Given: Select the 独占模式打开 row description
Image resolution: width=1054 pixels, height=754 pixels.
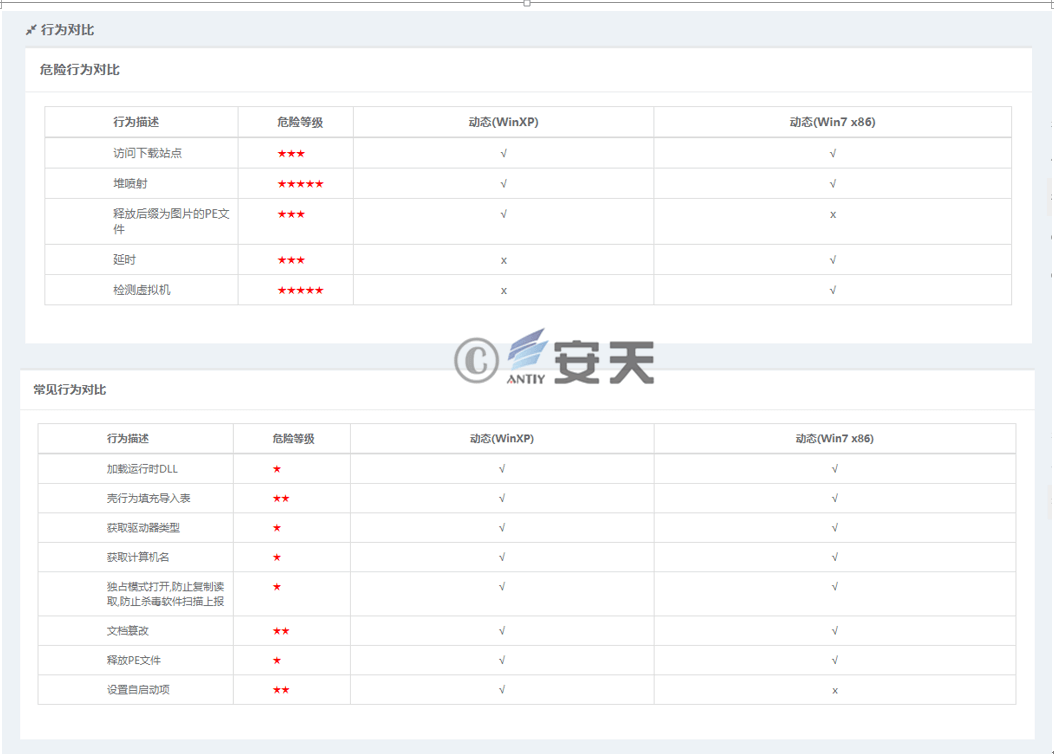Looking at the screenshot, I should coord(165,594).
